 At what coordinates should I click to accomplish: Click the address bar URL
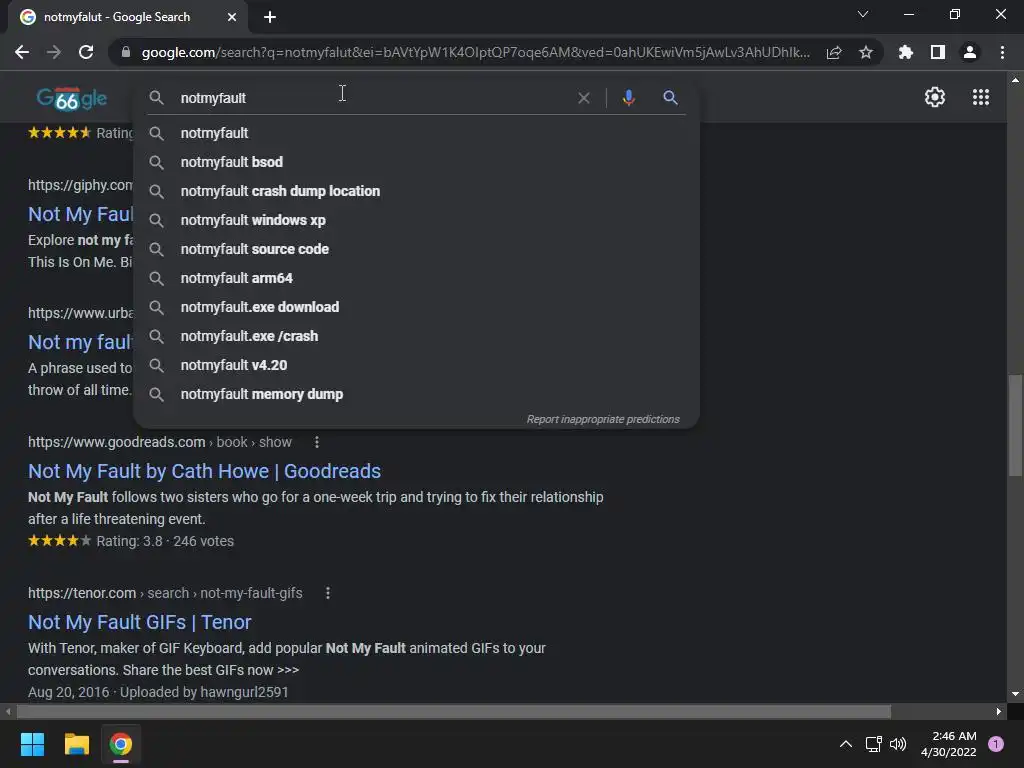(475, 52)
